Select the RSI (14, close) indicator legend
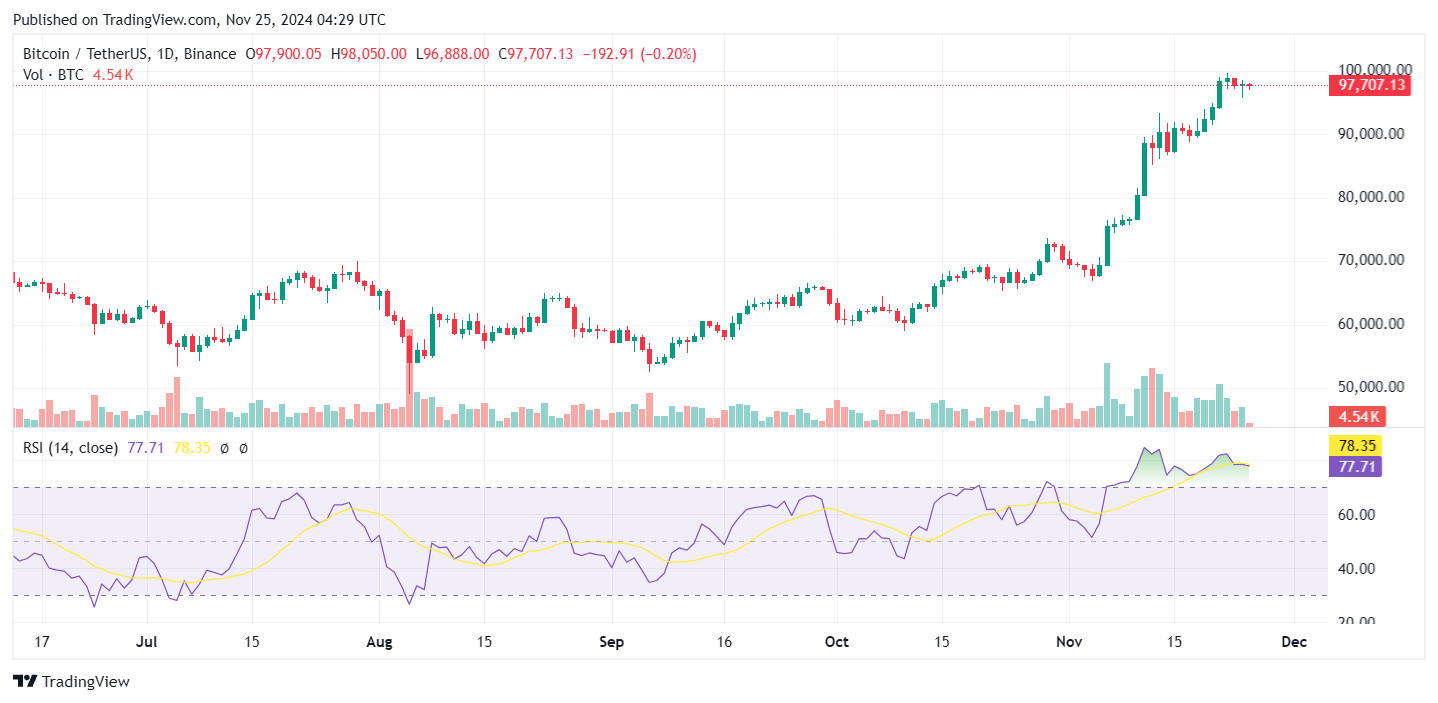 70,448
